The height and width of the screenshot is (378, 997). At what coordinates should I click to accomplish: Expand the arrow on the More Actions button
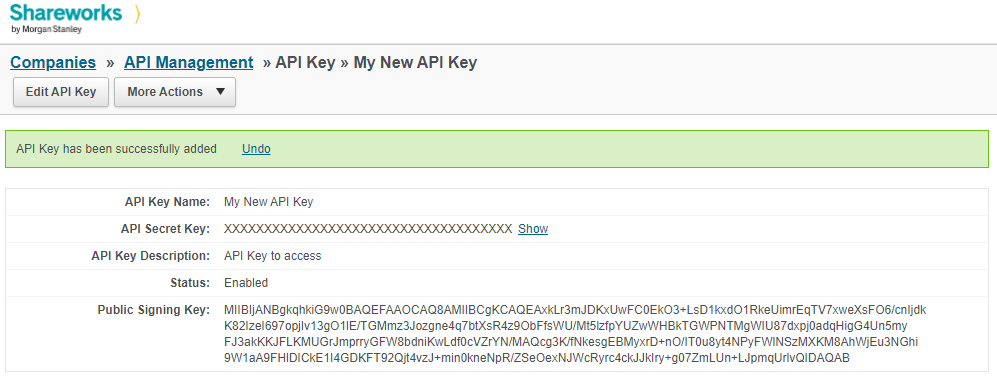click(x=220, y=91)
